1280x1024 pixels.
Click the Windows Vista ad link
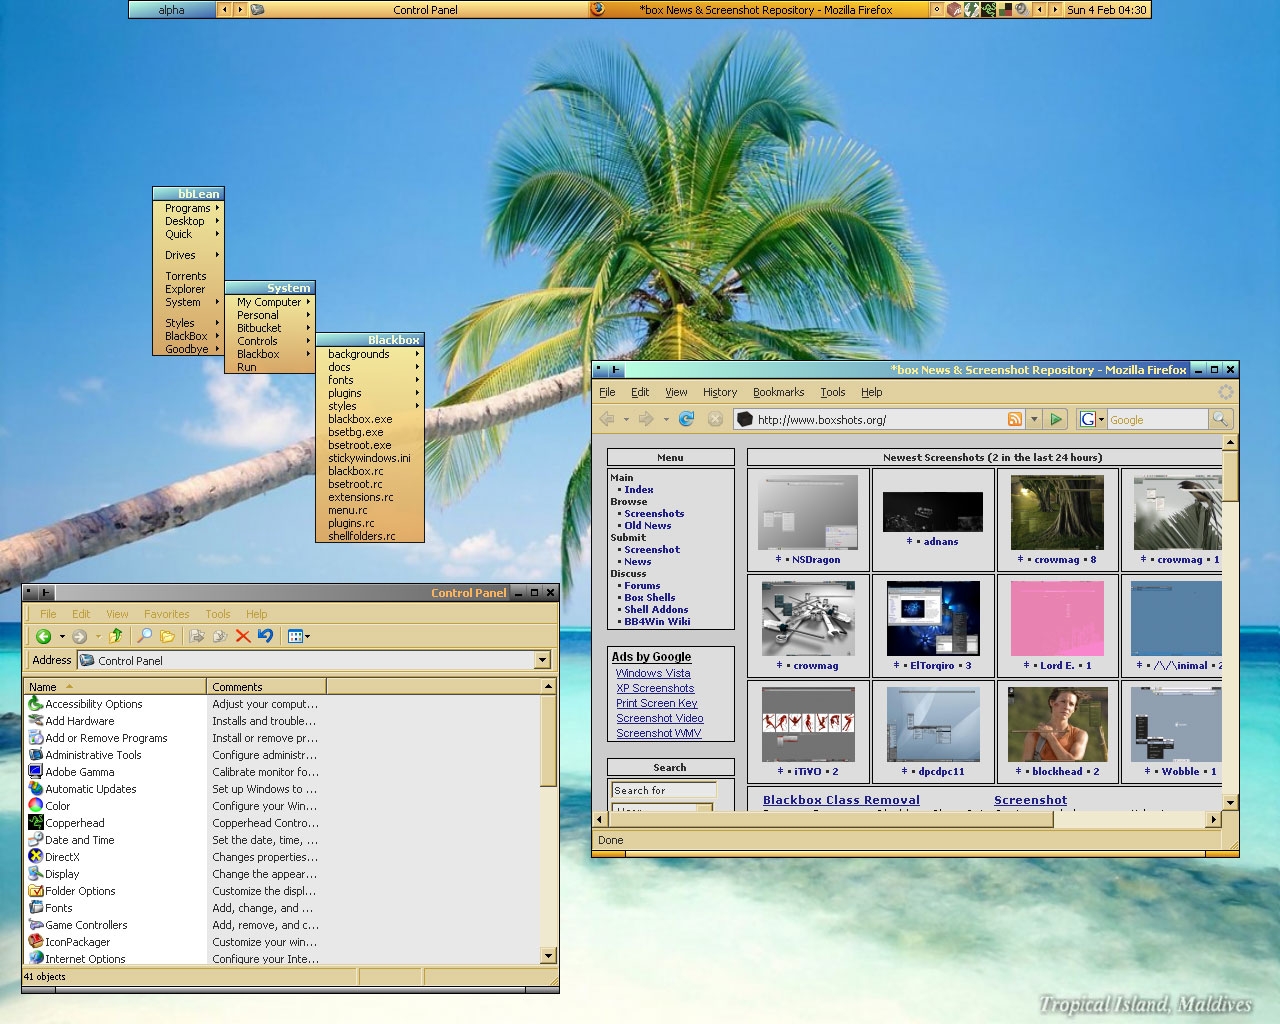coord(653,673)
